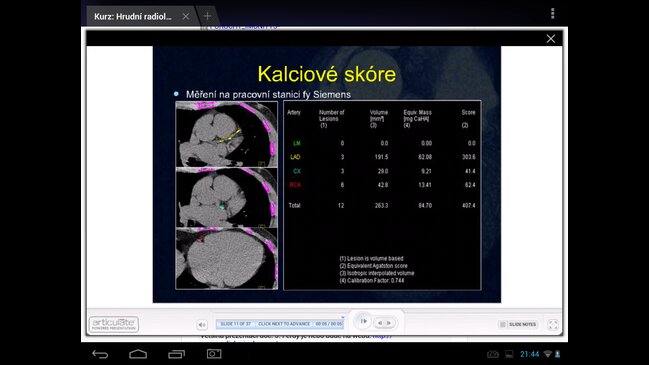The height and width of the screenshot is (365, 649).
Task: Click the slide progress bar
Action: (280, 324)
